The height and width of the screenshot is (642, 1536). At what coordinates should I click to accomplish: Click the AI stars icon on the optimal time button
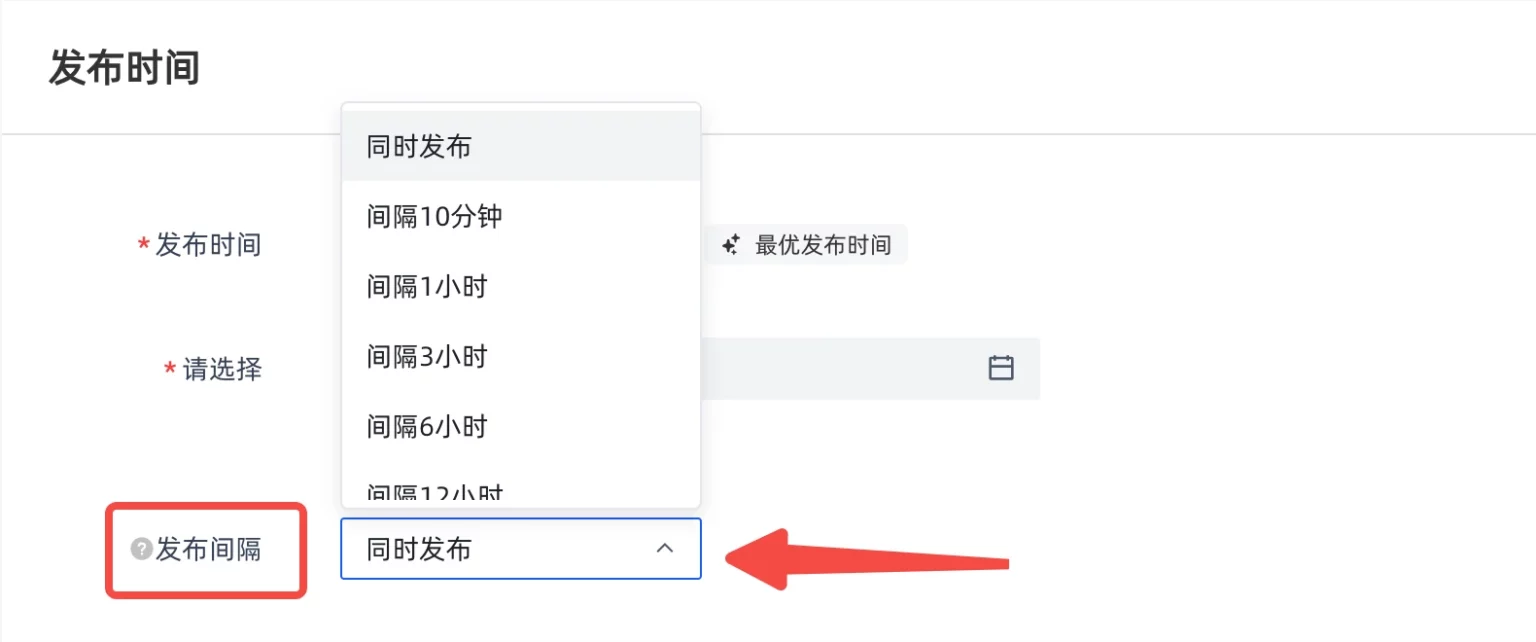[729, 243]
